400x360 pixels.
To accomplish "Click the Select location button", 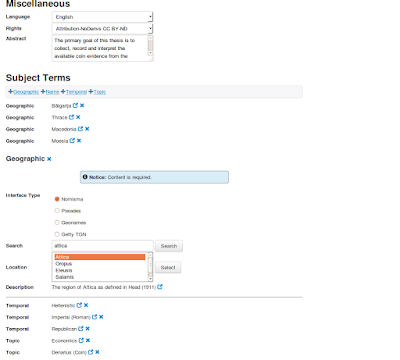I will coord(168,267).
